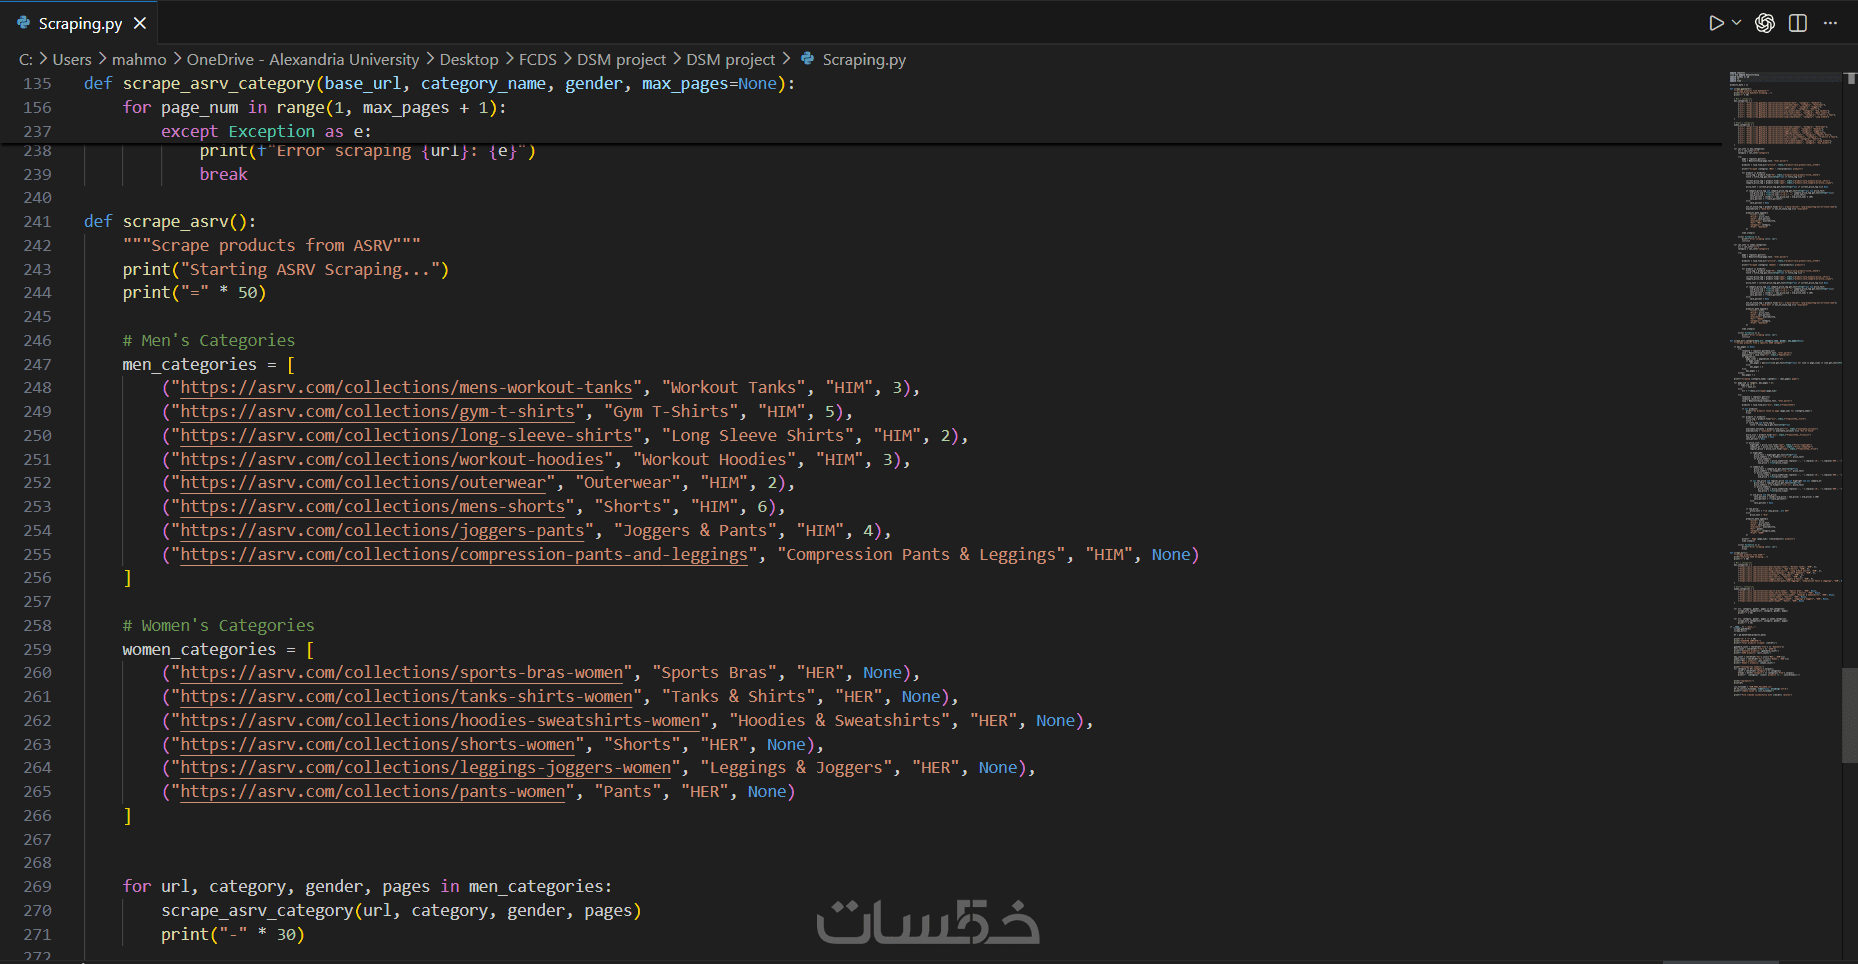1858x964 pixels.
Task: Close the Scraping.py editor tab
Action: (x=140, y=23)
